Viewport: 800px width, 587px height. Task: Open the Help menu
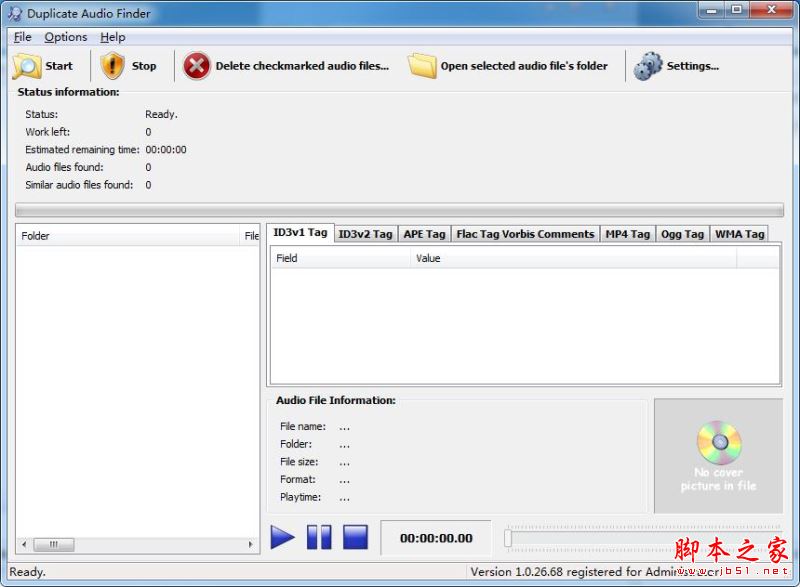[x=113, y=37]
